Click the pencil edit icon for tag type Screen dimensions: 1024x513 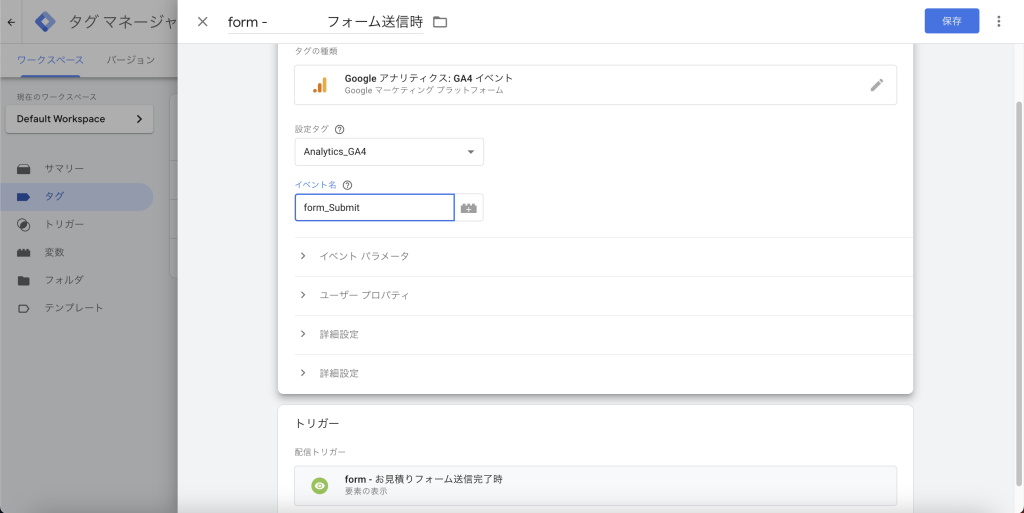click(x=876, y=85)
